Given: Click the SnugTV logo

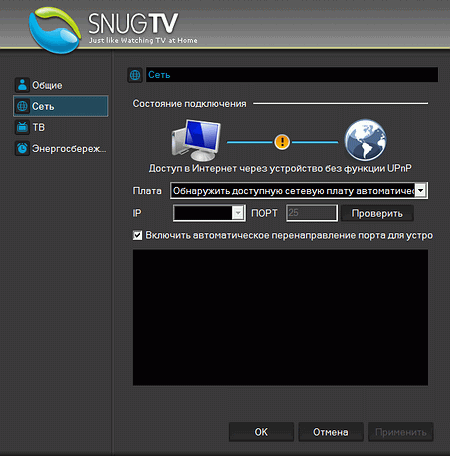Looking at the screenshot, I should coord(113,29).
